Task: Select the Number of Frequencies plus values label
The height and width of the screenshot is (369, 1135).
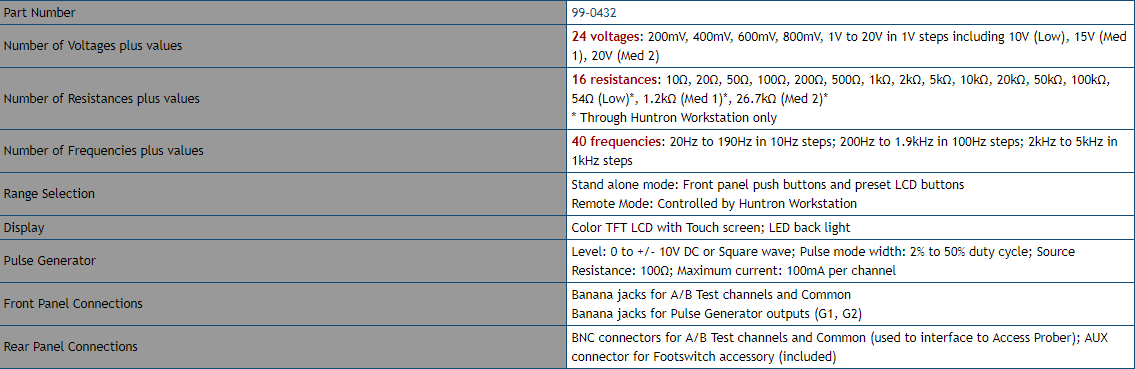Action: tap(104, 150)
